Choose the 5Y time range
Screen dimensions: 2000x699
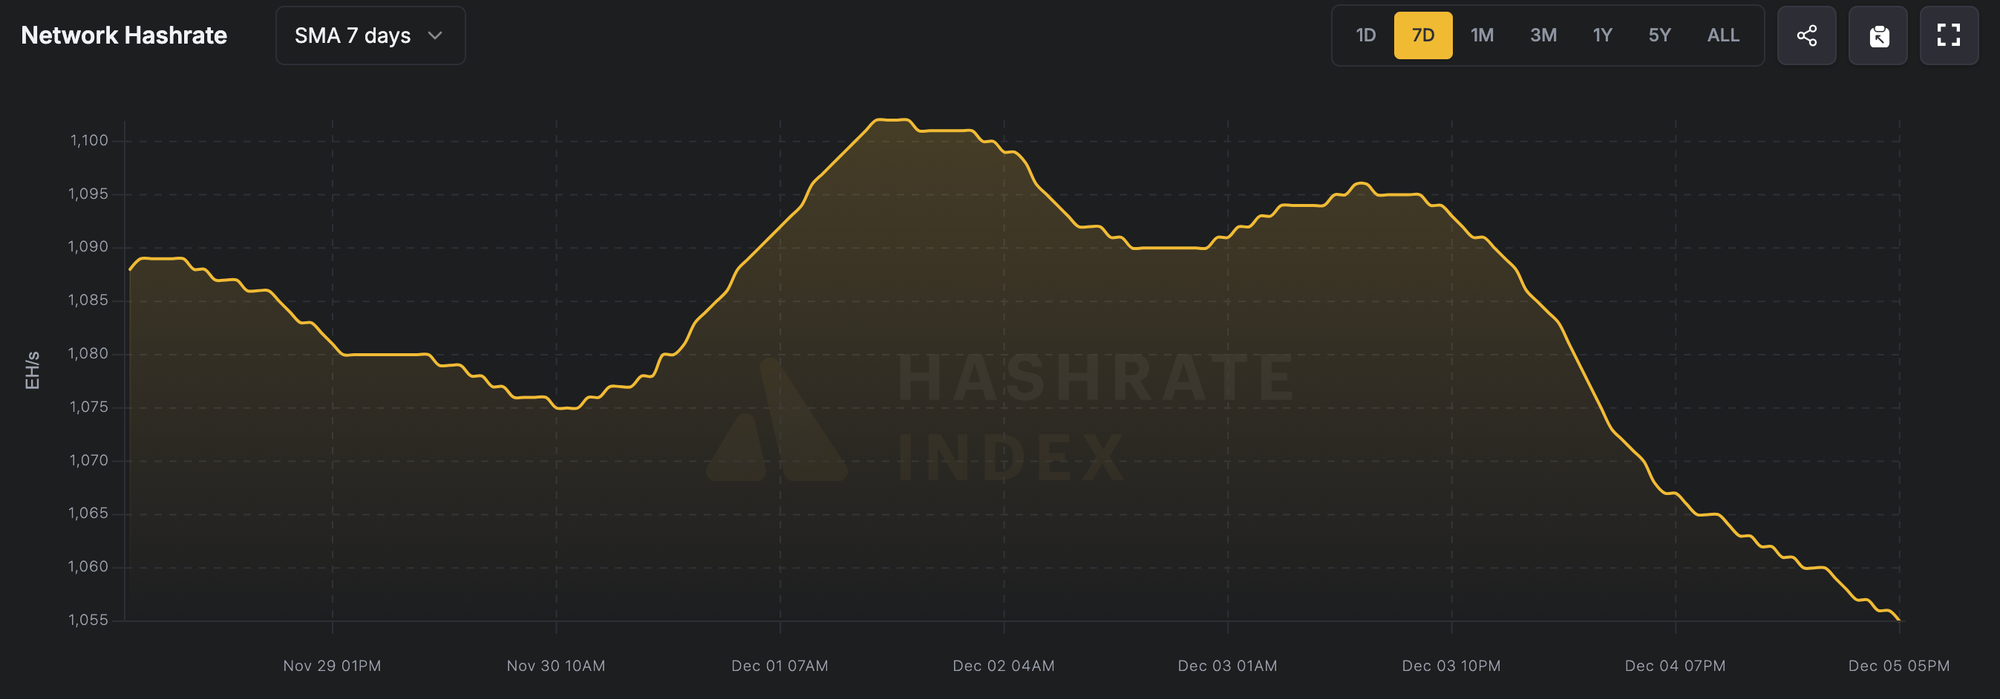tap(1660, 35)
